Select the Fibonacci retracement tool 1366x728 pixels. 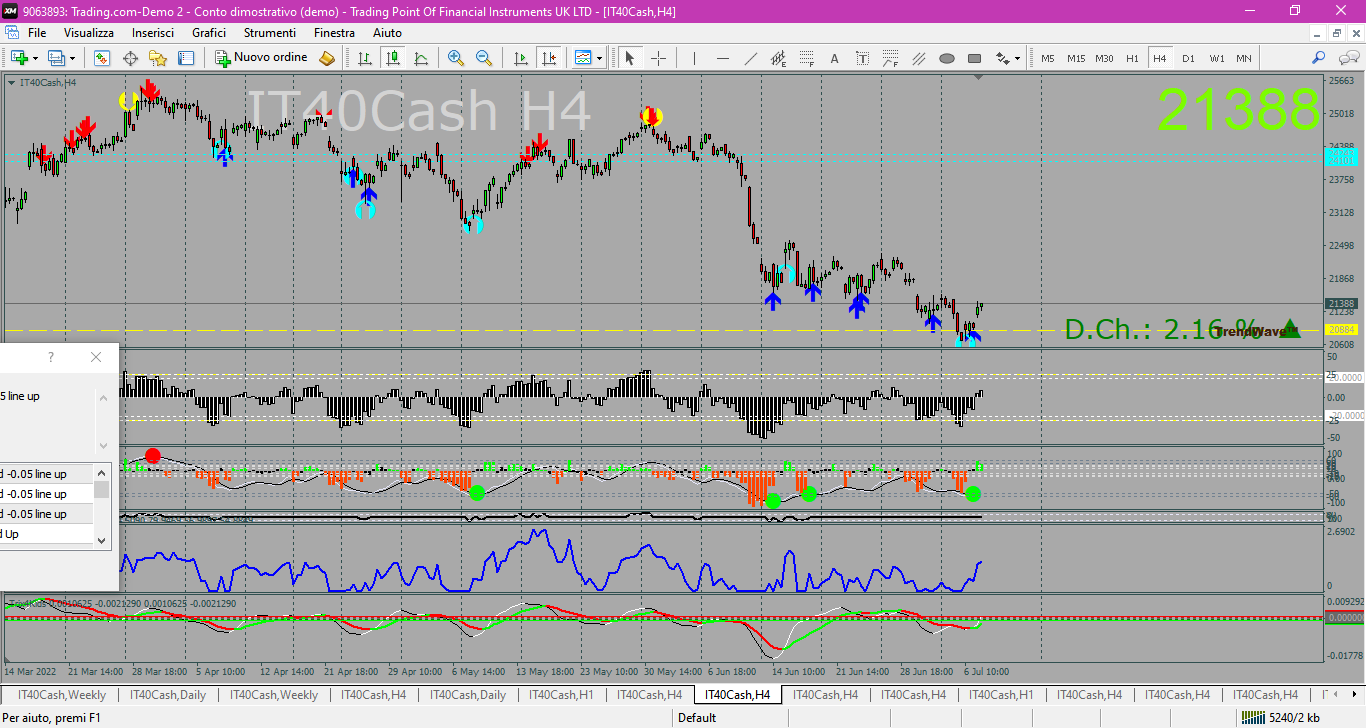[807, 58]
